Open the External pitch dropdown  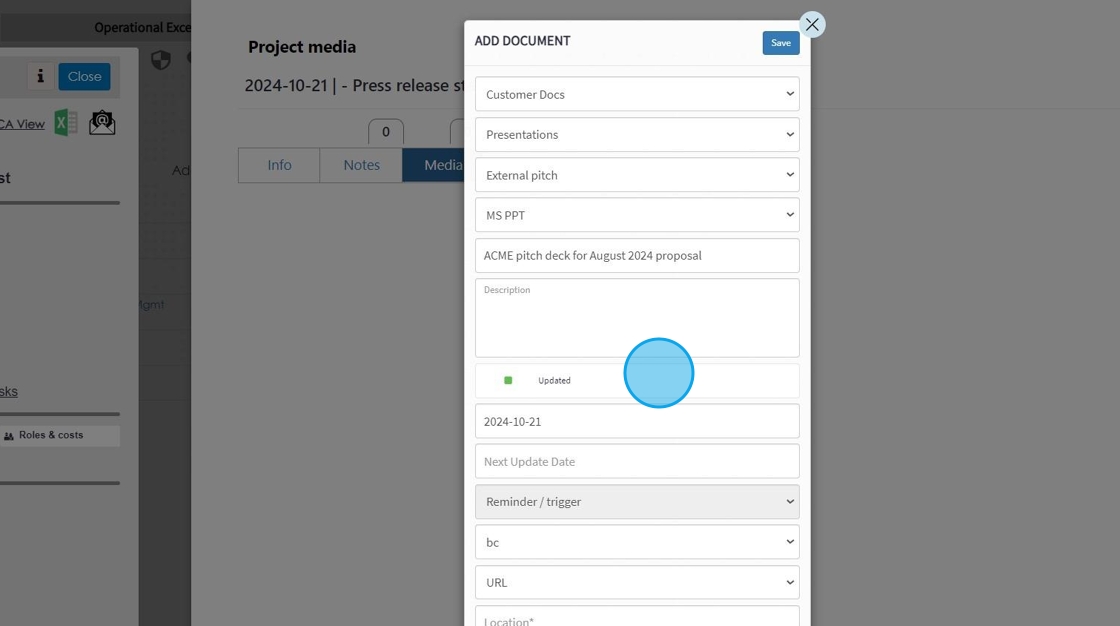click(x=637, y=175)
